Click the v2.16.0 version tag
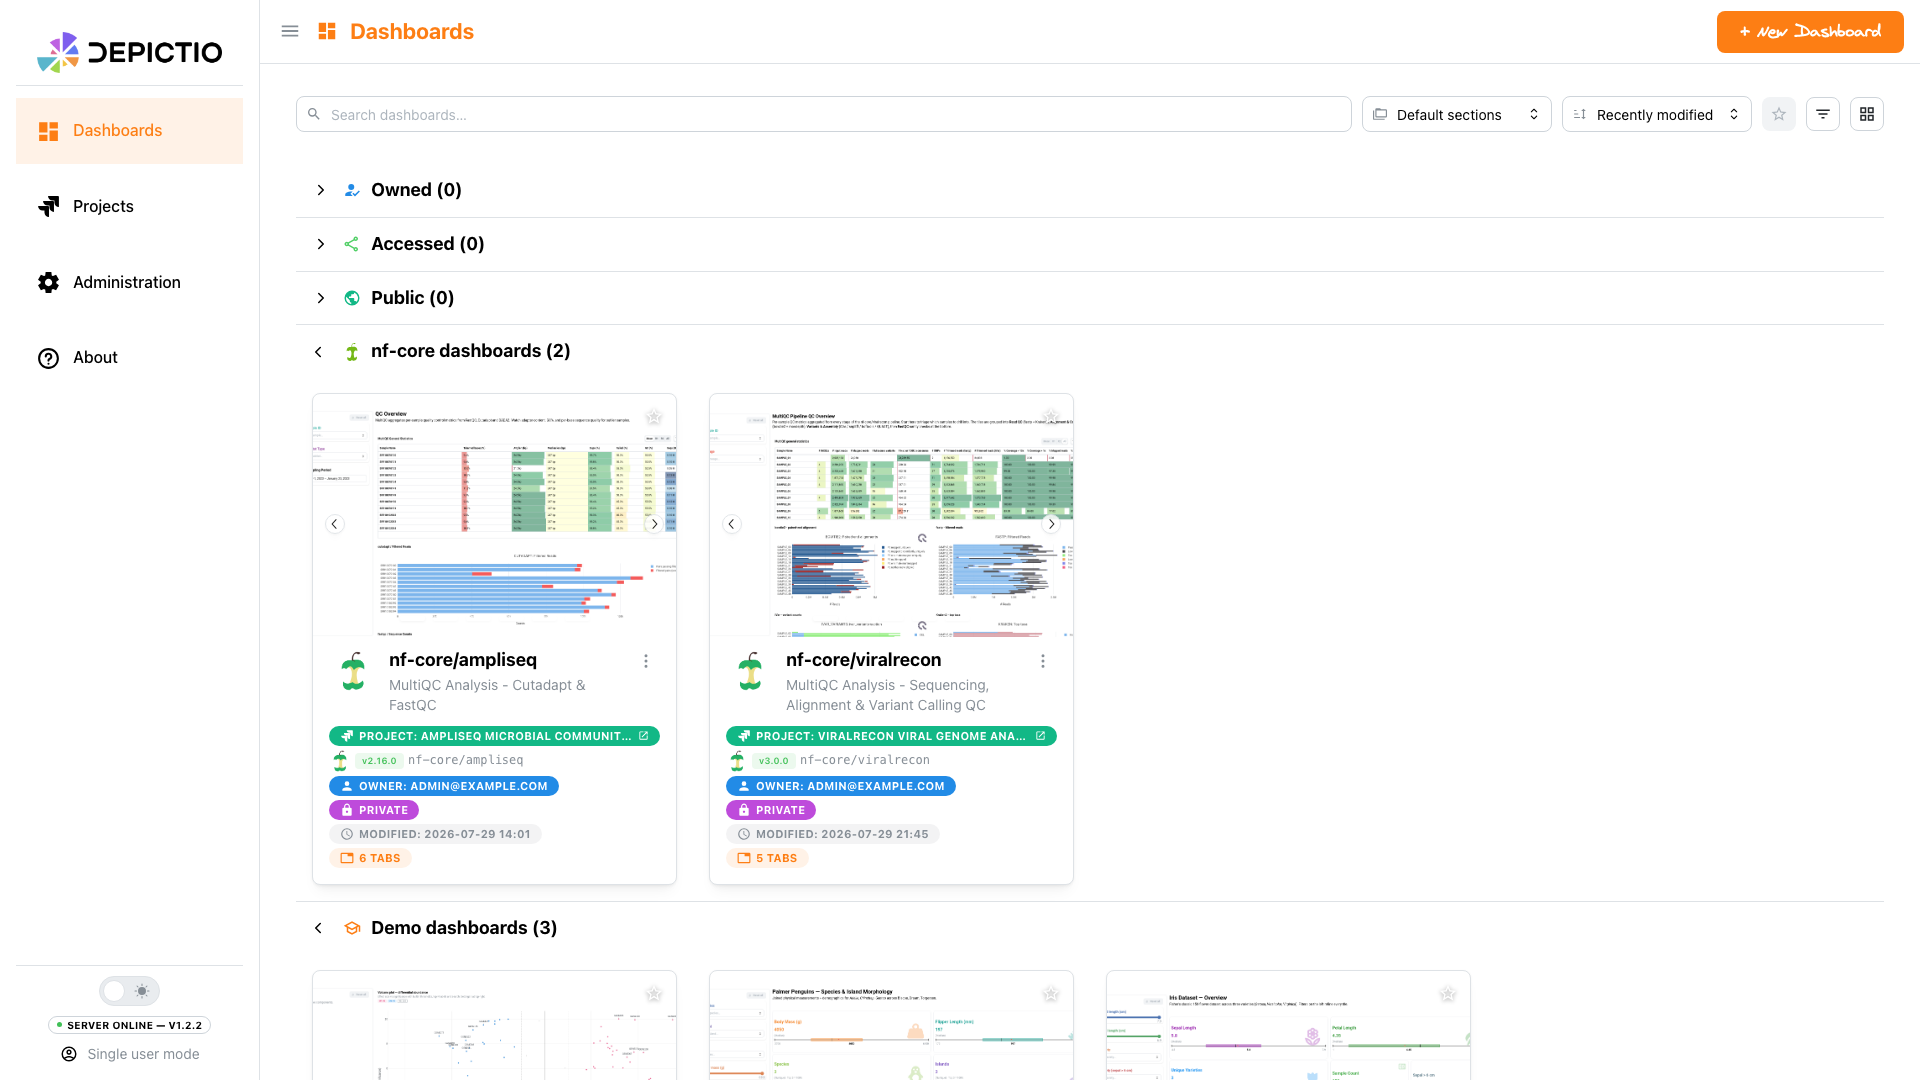The image size is (1920, 1080). [x=379, y=761]
